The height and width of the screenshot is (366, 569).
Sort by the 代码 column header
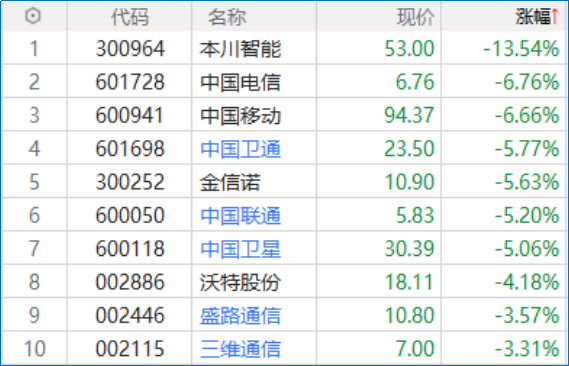click(130, 17)
